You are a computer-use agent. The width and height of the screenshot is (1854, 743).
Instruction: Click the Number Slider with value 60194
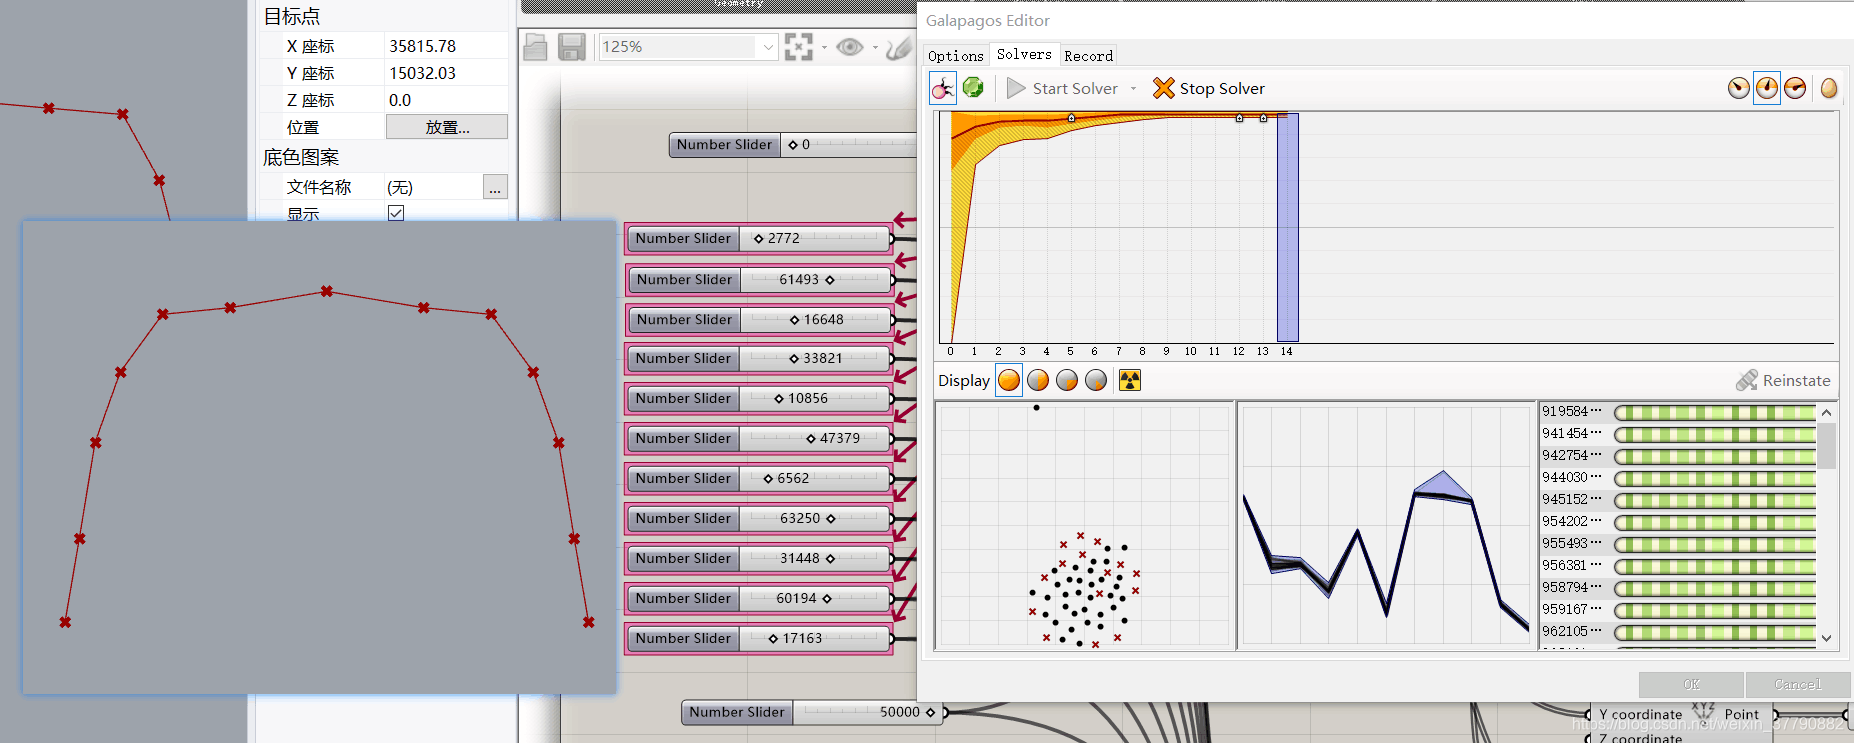click(759, 598)
